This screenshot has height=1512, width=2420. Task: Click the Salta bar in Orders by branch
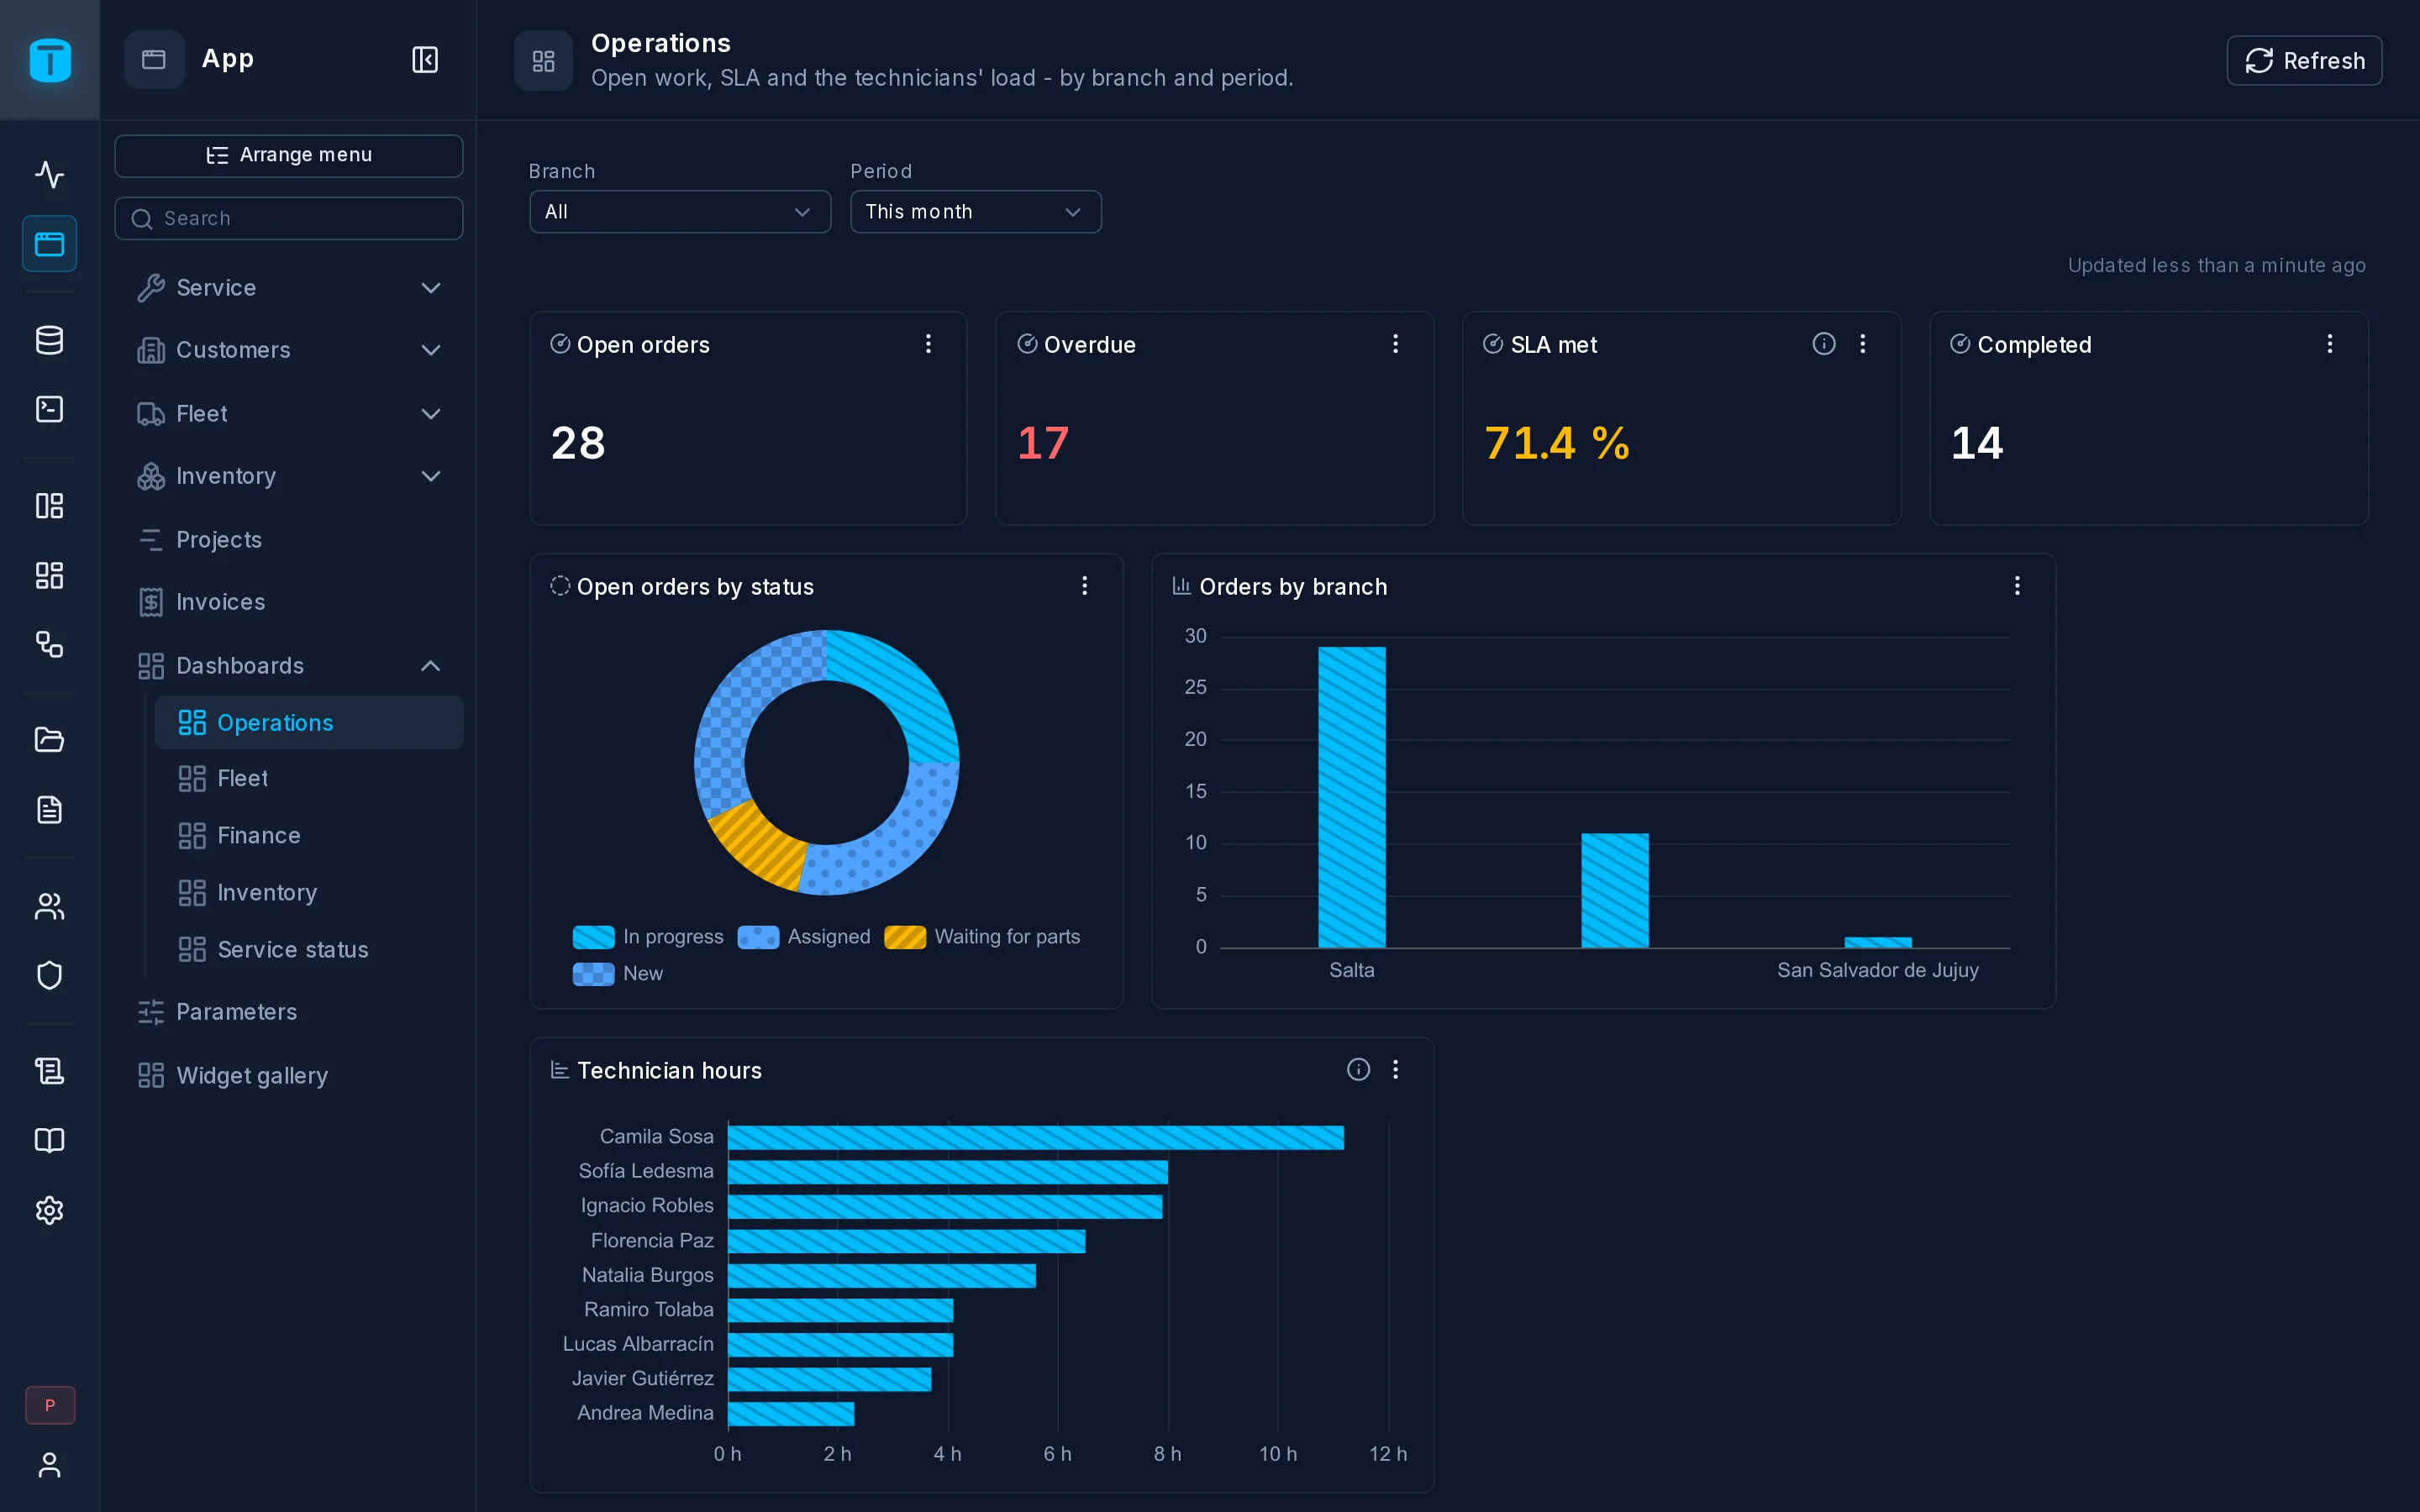(x=1351, y=797)
